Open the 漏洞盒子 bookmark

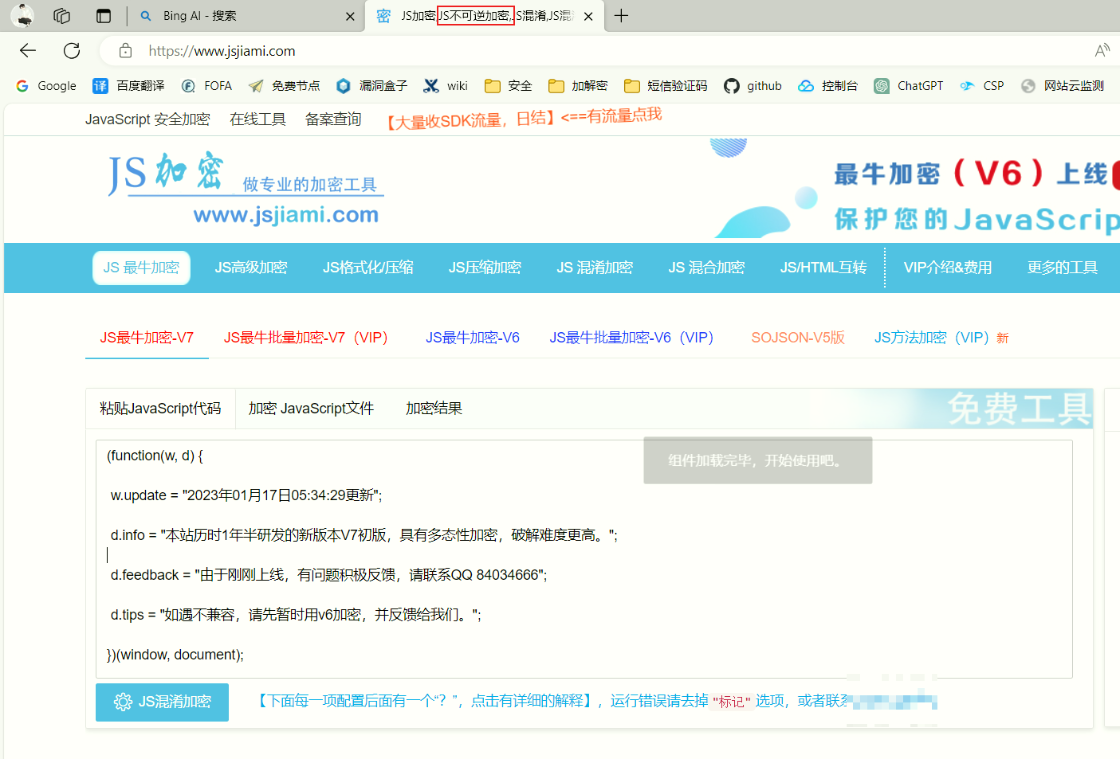pyautogui.click(x=371, y=86)
